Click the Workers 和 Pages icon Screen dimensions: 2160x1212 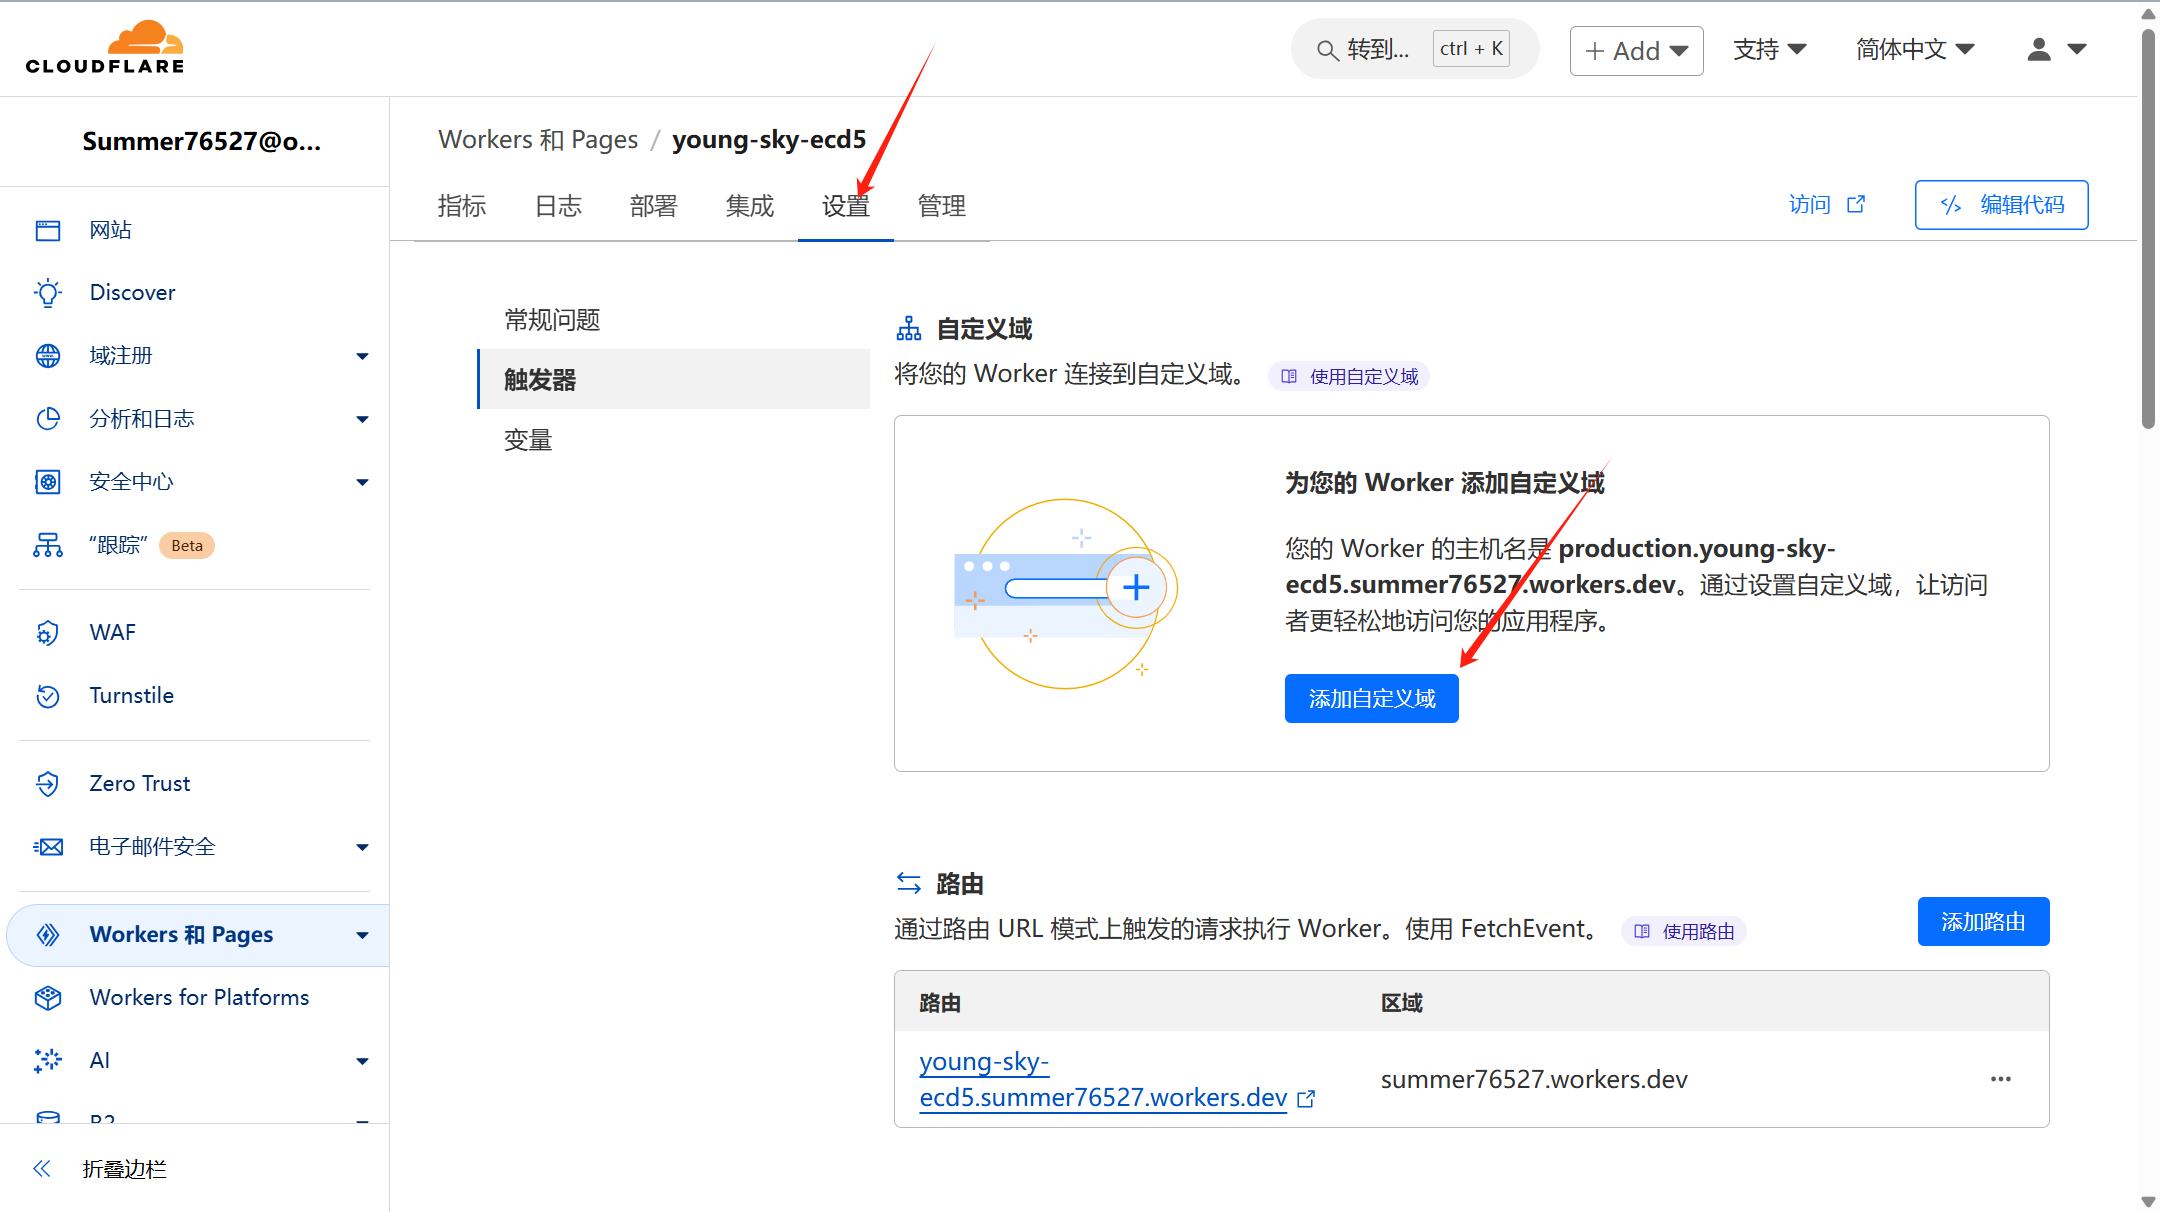[49, 933]
